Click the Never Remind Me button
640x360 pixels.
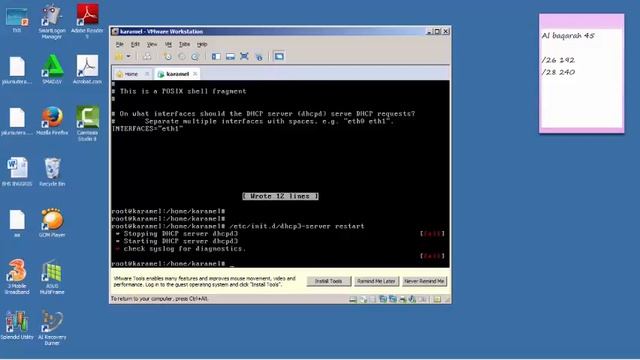click(x=424, y=281)
